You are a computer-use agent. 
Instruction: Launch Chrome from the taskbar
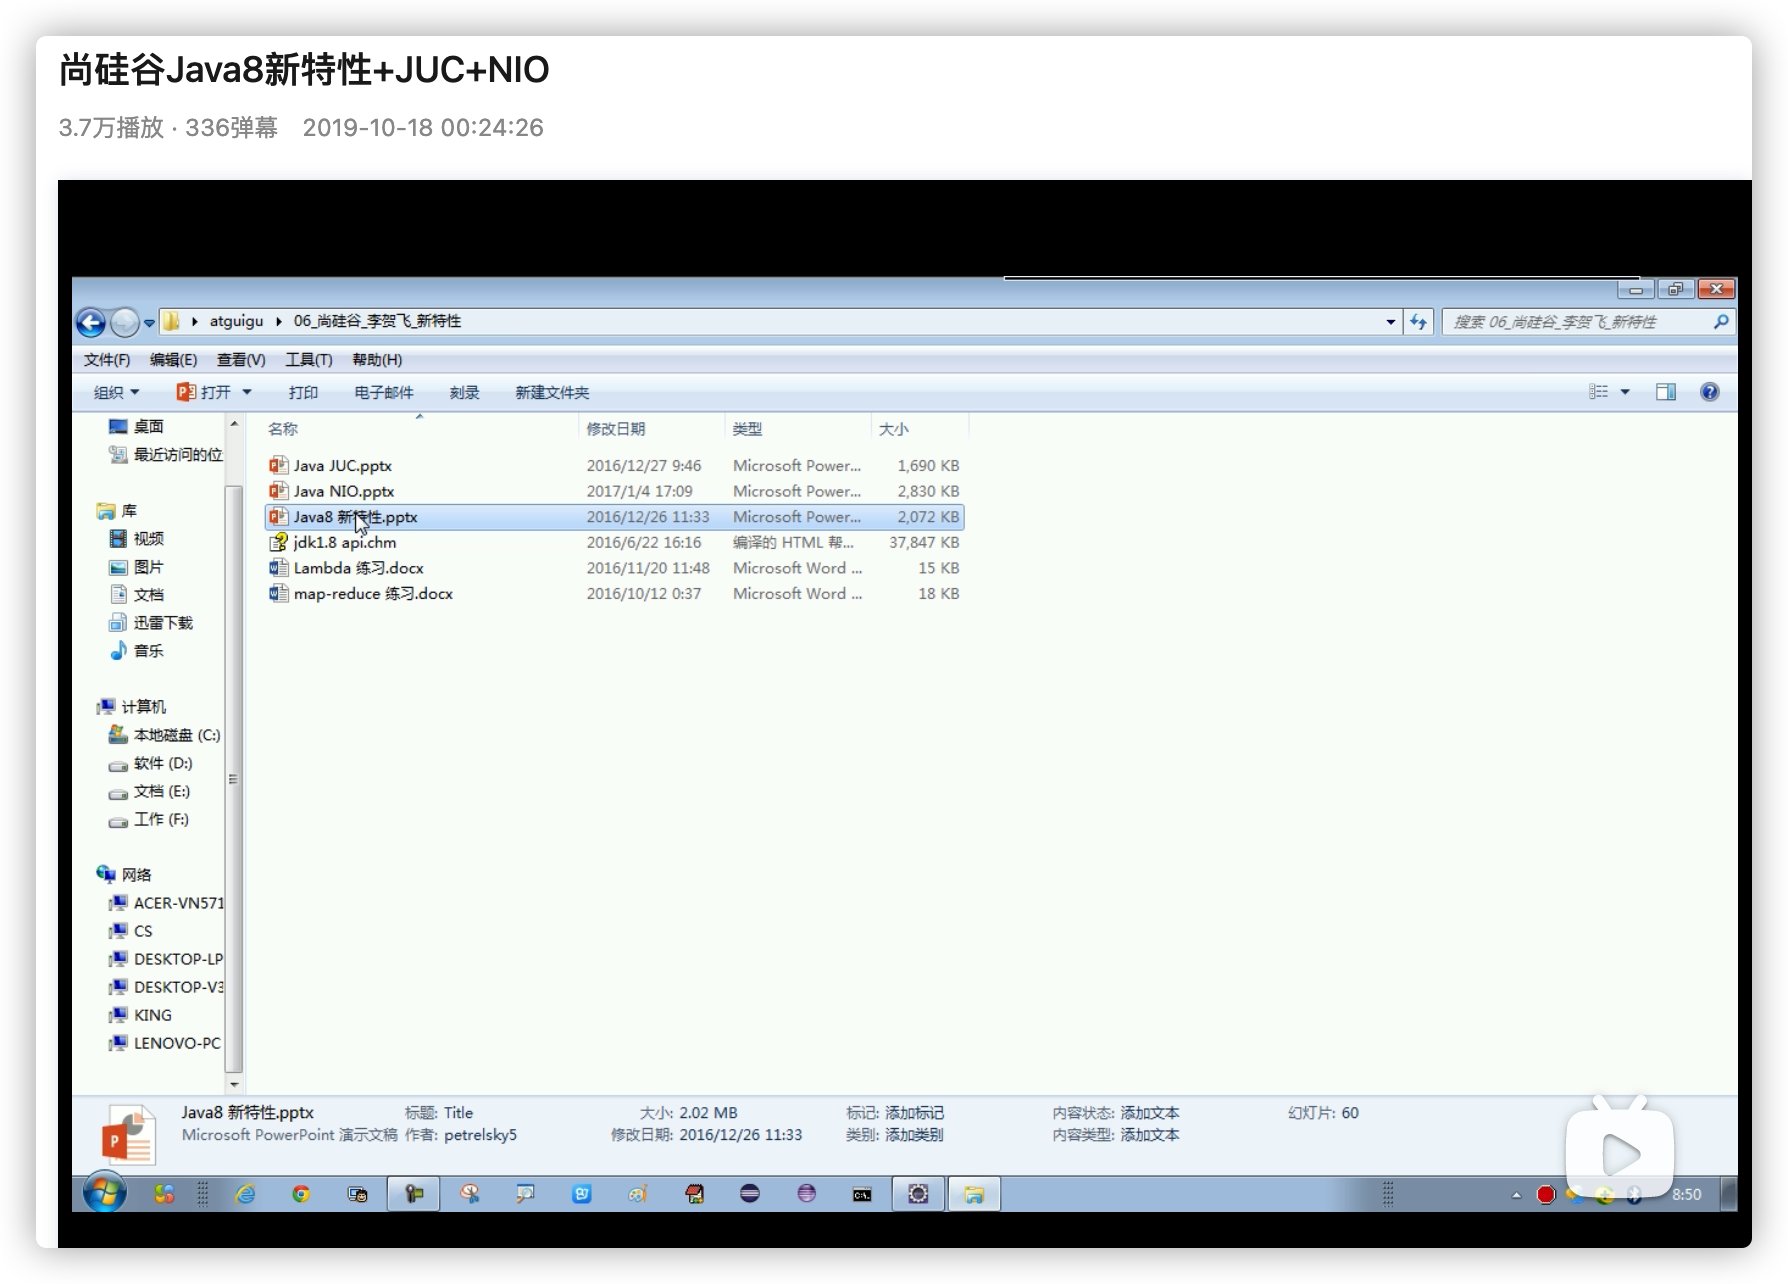[x=301, y=1194]
